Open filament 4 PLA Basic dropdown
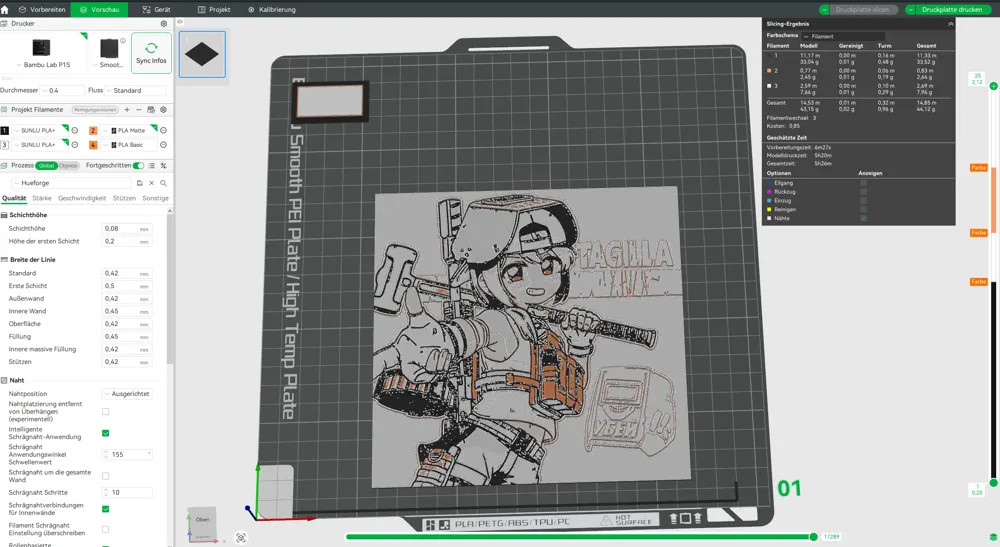The width and height of the screenshot is (1000, 547). tap(128, 145)
